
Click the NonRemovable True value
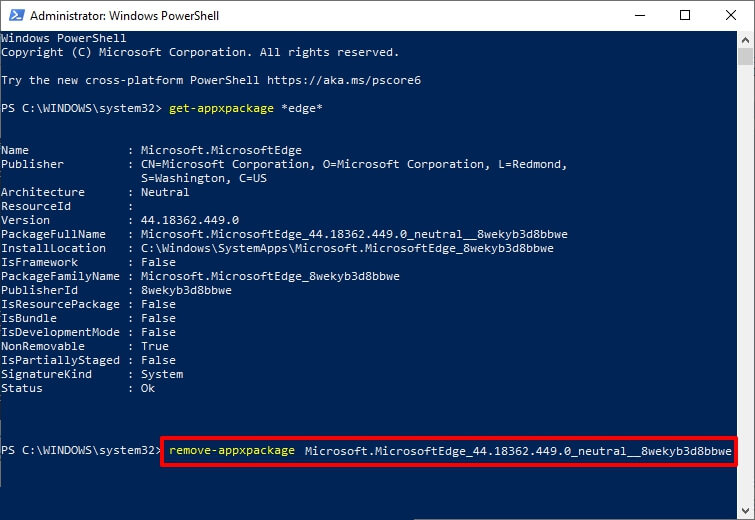pos(155,346)
